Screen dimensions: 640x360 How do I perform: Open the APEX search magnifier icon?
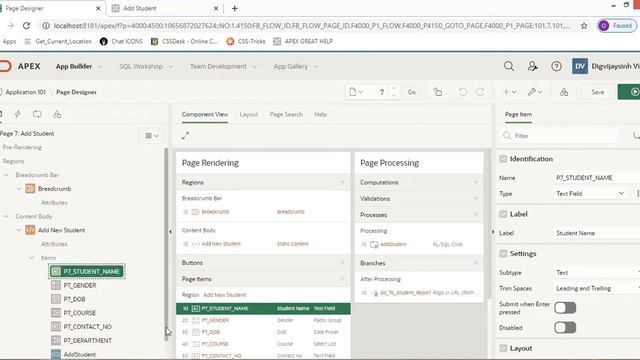509,66
